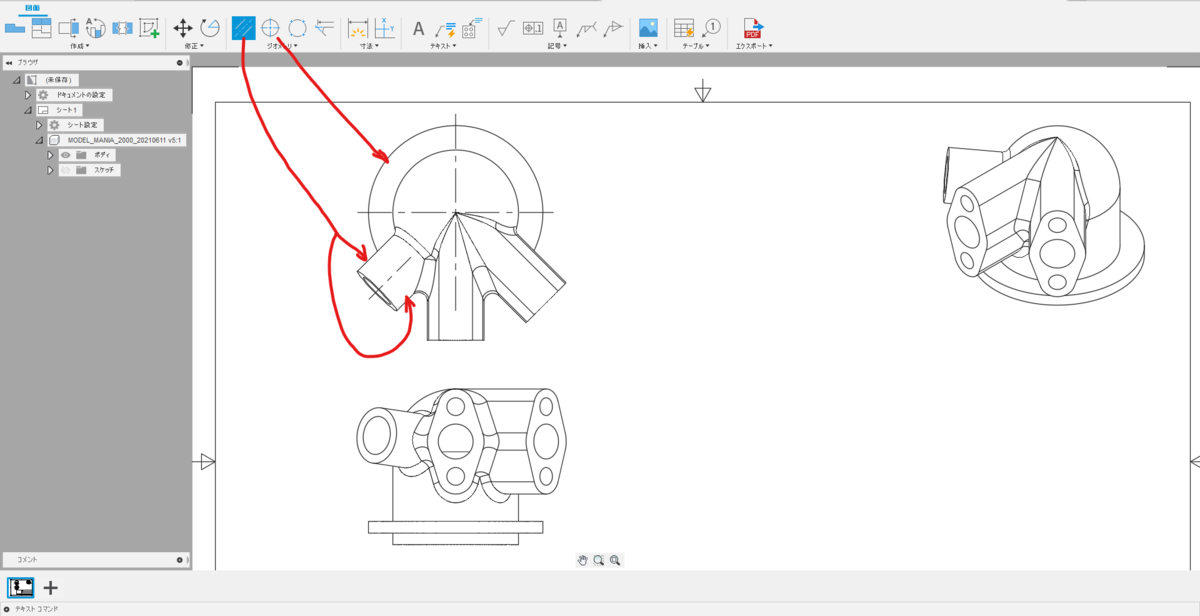Select the Taper and Slope symbol tool

[x=614, y=27]
